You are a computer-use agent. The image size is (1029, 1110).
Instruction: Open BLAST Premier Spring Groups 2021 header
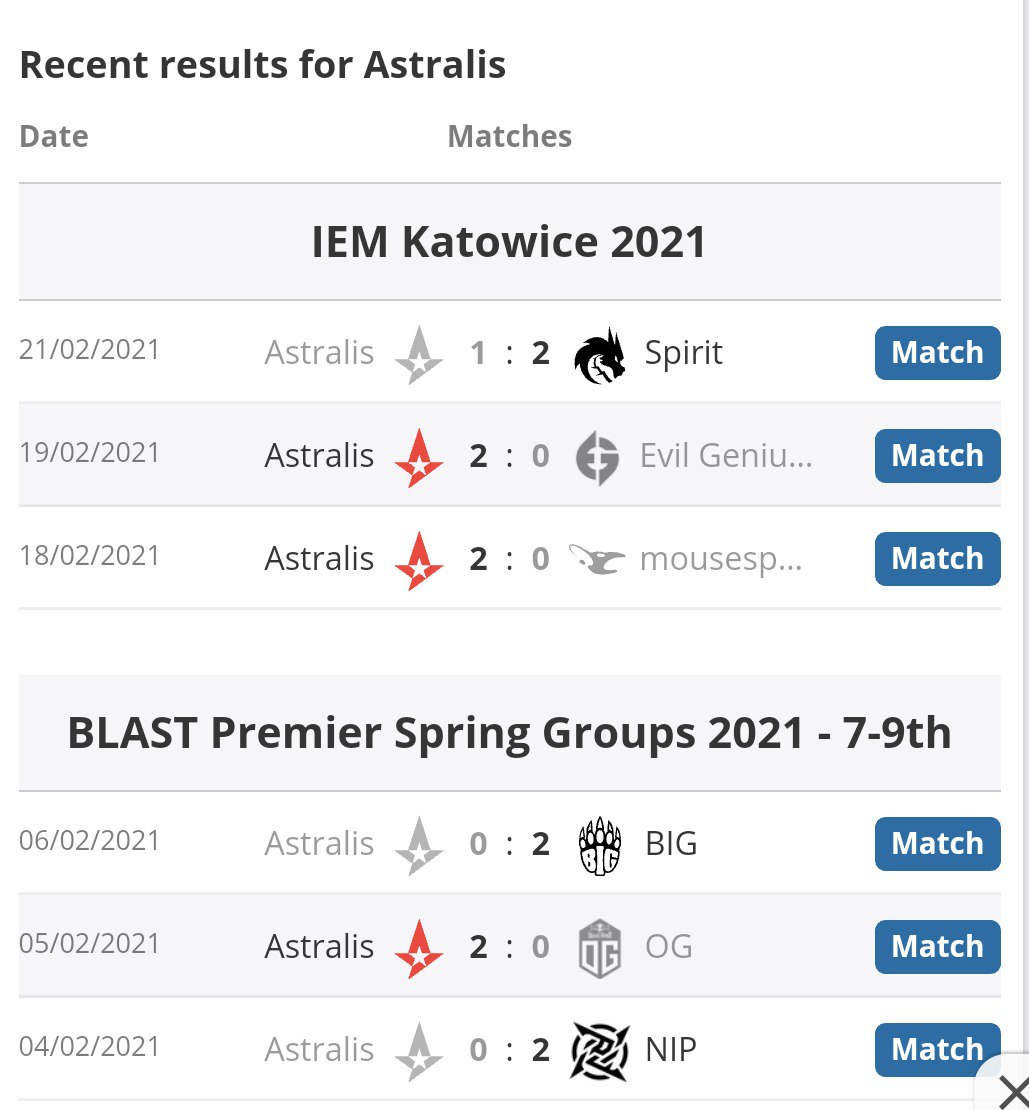[509, 733]
